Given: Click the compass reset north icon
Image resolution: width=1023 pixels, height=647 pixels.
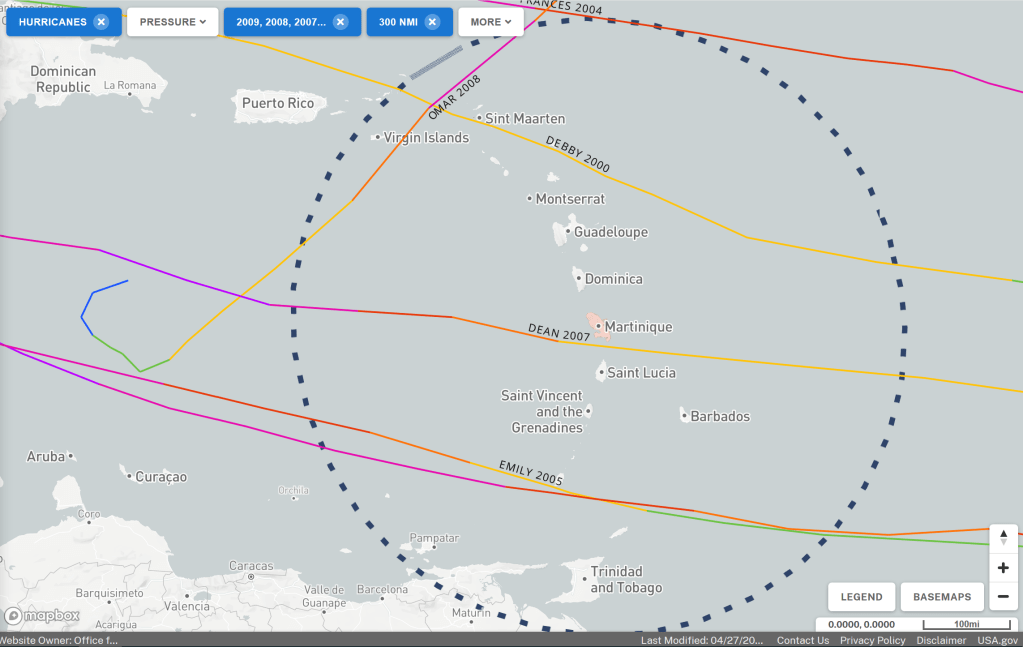Looking at the screenshot, I should click(x=1003, y=537).
